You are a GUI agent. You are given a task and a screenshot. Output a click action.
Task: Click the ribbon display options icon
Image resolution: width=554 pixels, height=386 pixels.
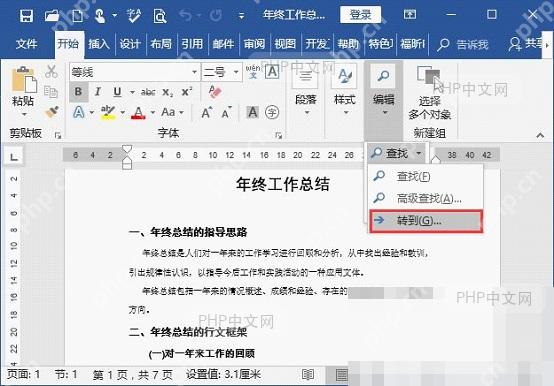pos(410,14)
